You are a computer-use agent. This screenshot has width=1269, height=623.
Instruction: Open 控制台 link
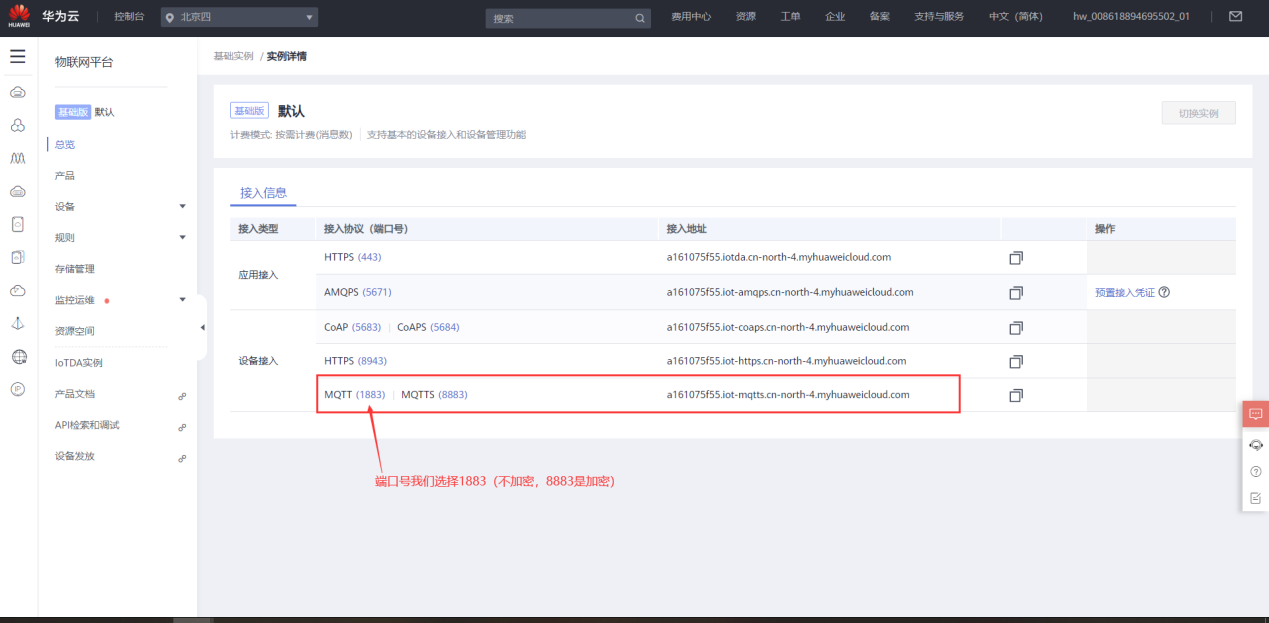coord(129,17)
